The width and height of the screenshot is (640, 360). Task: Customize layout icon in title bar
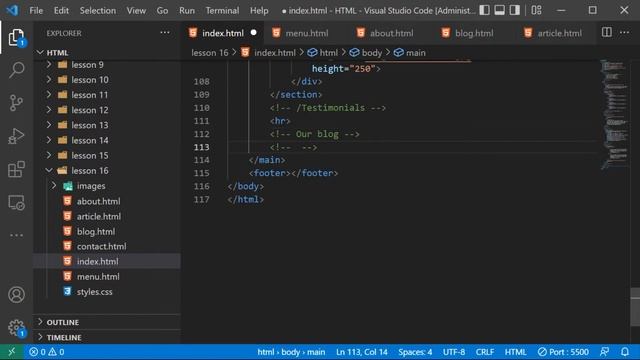tap(536, 10)
